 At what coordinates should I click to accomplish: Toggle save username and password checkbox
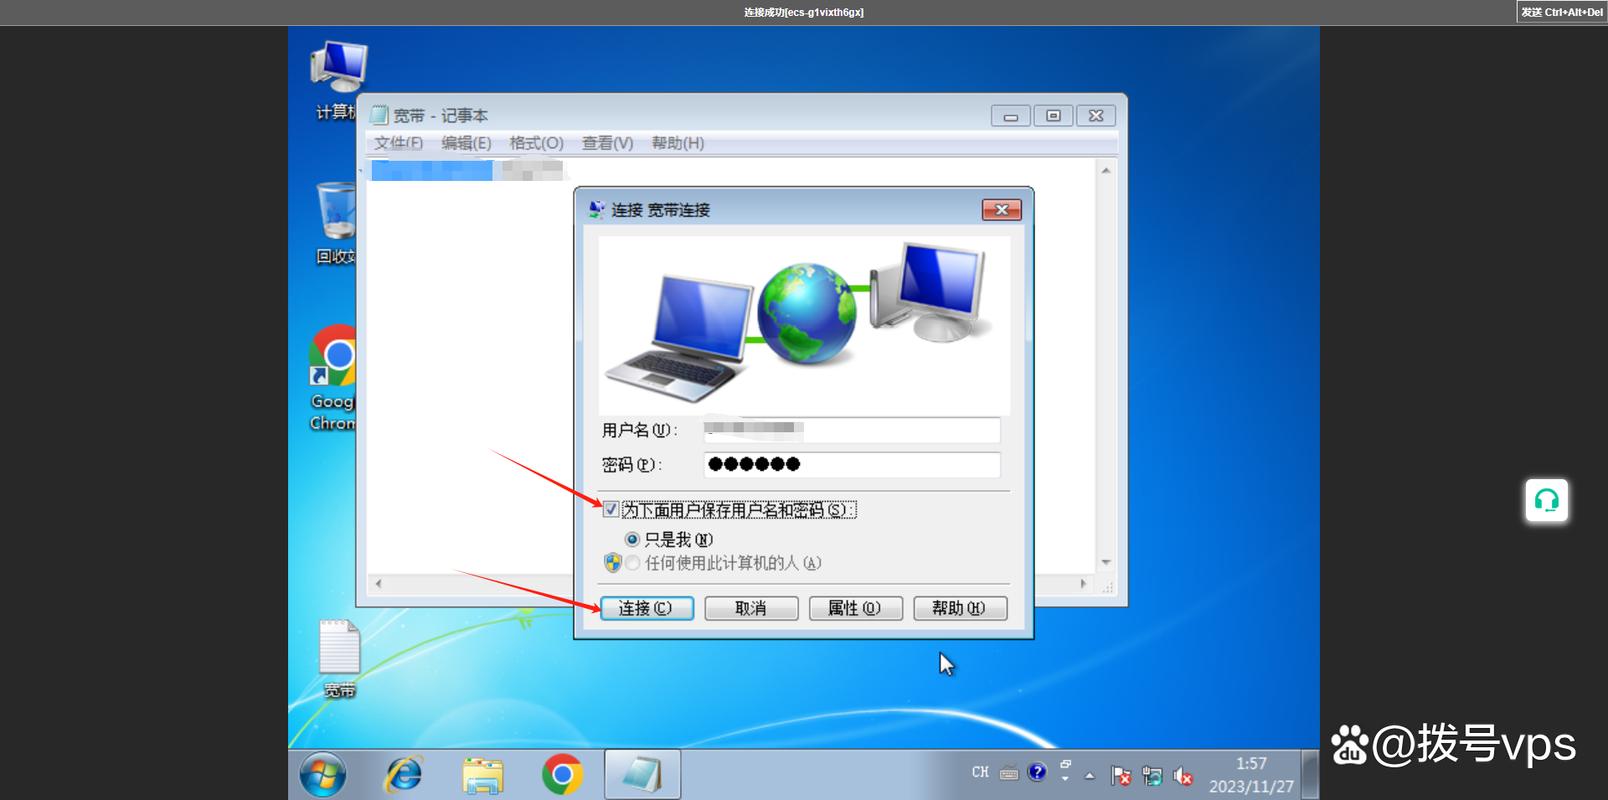(611, 509)
